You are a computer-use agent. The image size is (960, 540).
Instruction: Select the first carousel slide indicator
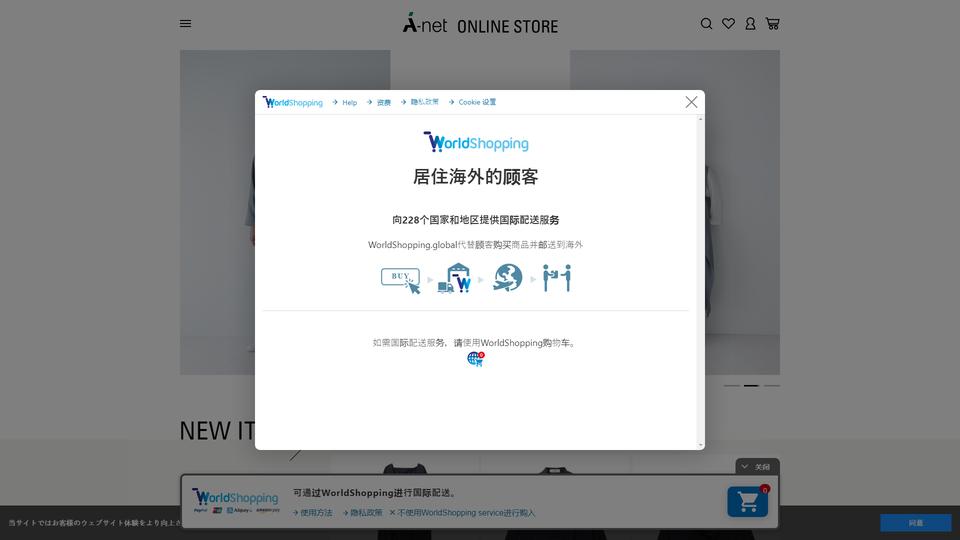point(732,386)
